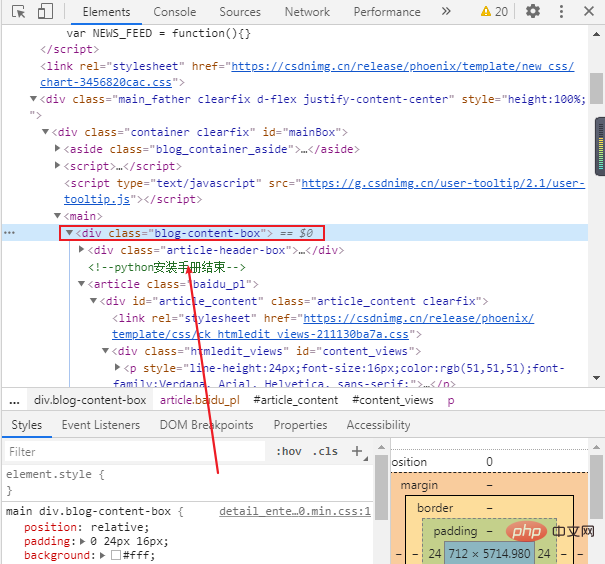605x564 pixels.
Task: Click the border label in box model
Action: click(435, 508)
